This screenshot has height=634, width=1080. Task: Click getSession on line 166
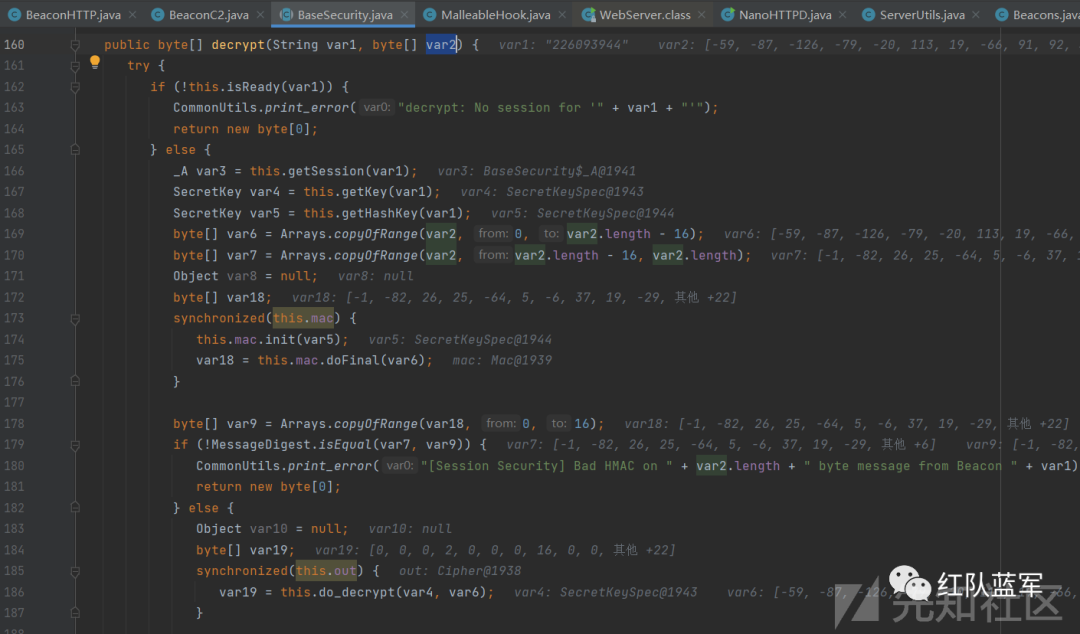pyautogui.click(x=325, y=171)
